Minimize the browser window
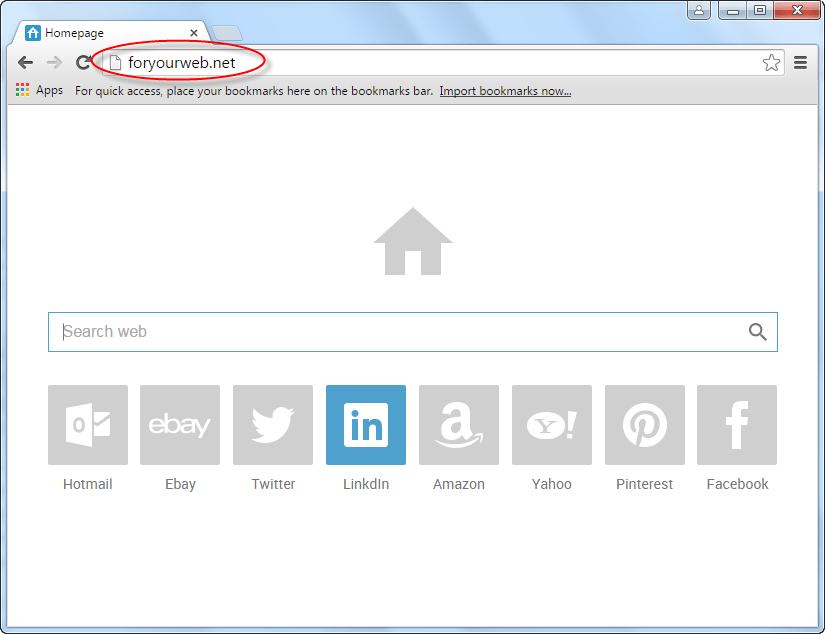Image resolution: width=825 pixels, height=634 pixels. click(732, 10)
